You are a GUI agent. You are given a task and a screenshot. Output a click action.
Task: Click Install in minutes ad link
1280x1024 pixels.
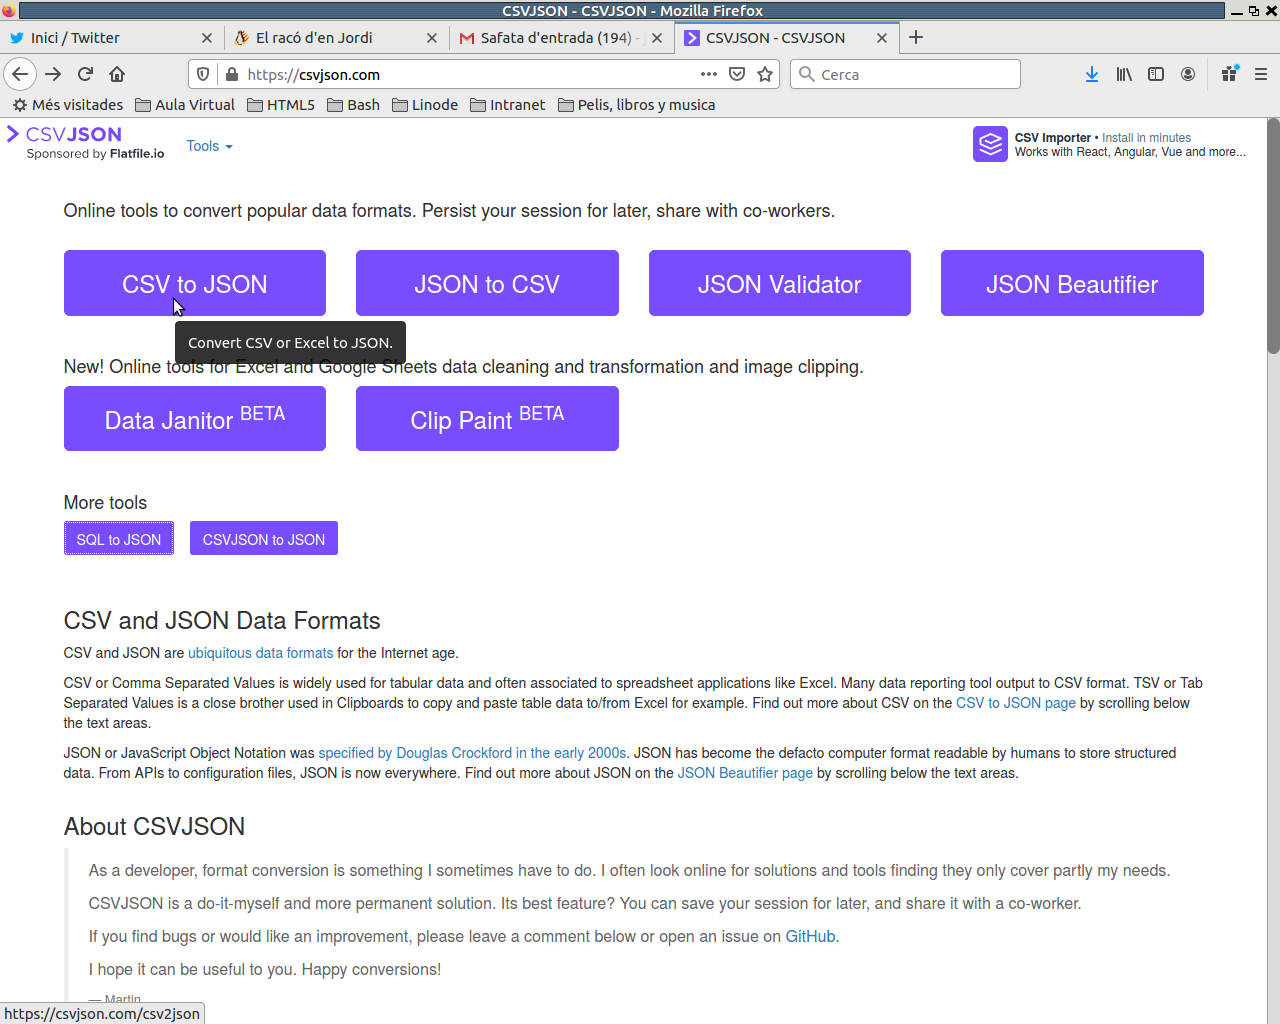tap(1146, 138)
